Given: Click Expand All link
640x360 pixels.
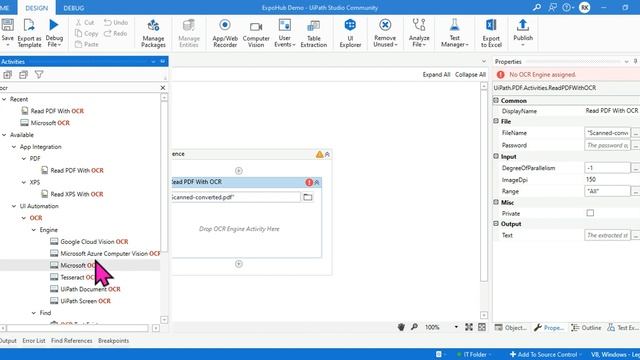Looking at the screenshot, I should [x=436, y=75].
